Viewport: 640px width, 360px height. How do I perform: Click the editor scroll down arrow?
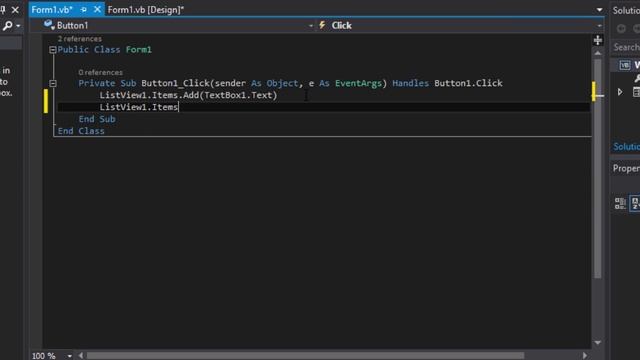pos(598,342)
